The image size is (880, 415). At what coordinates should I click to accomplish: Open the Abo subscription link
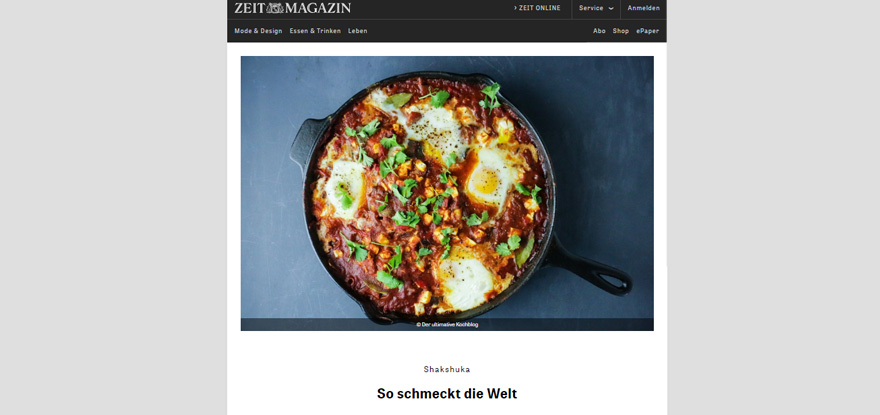tap(599, 31)
